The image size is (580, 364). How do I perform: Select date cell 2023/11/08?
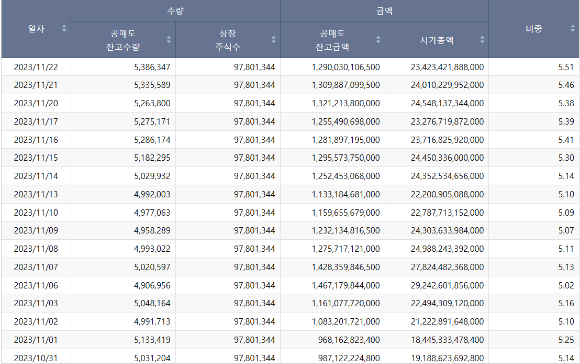pyautogui.click(x=36, y=249)
